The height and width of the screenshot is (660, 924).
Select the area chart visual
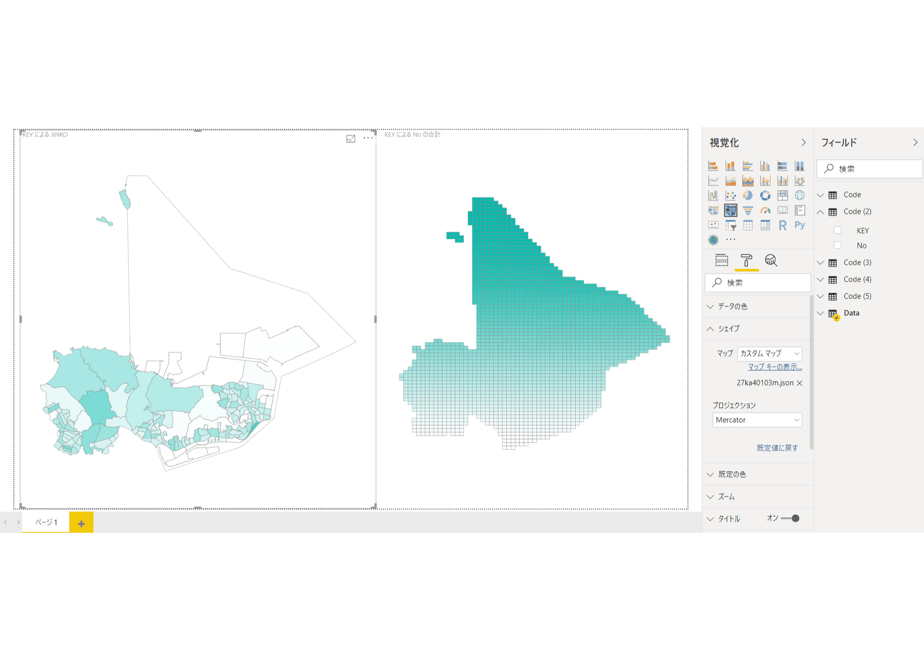click(x=730, y=180)
